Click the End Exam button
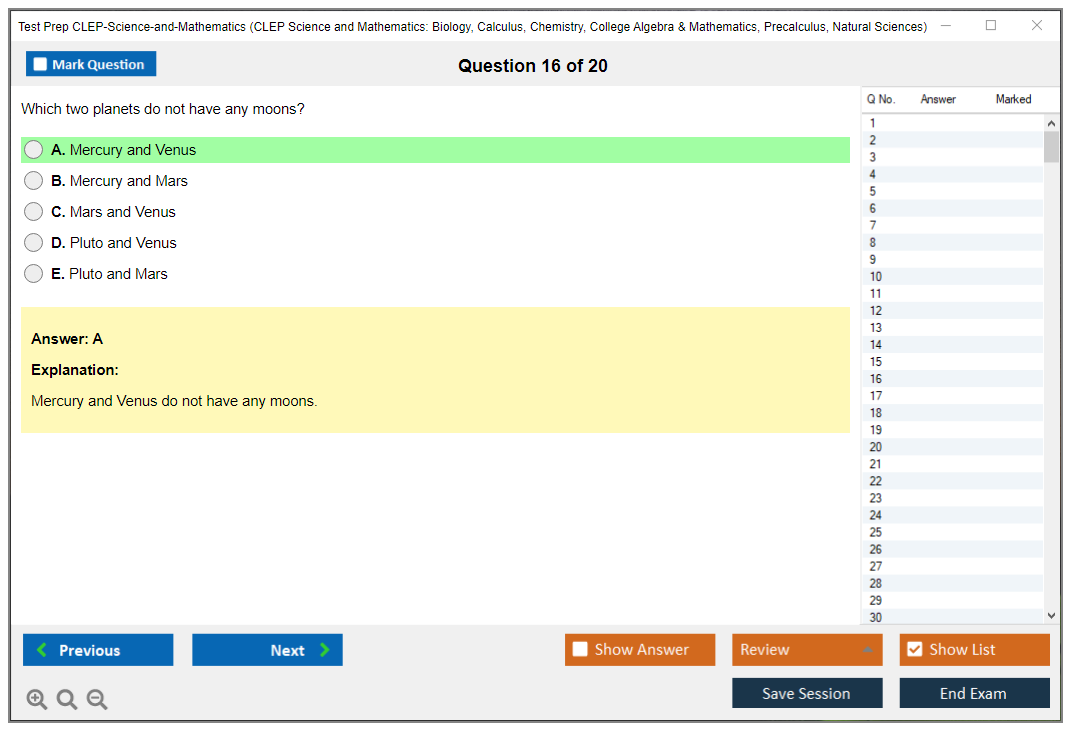 [974, 693]
